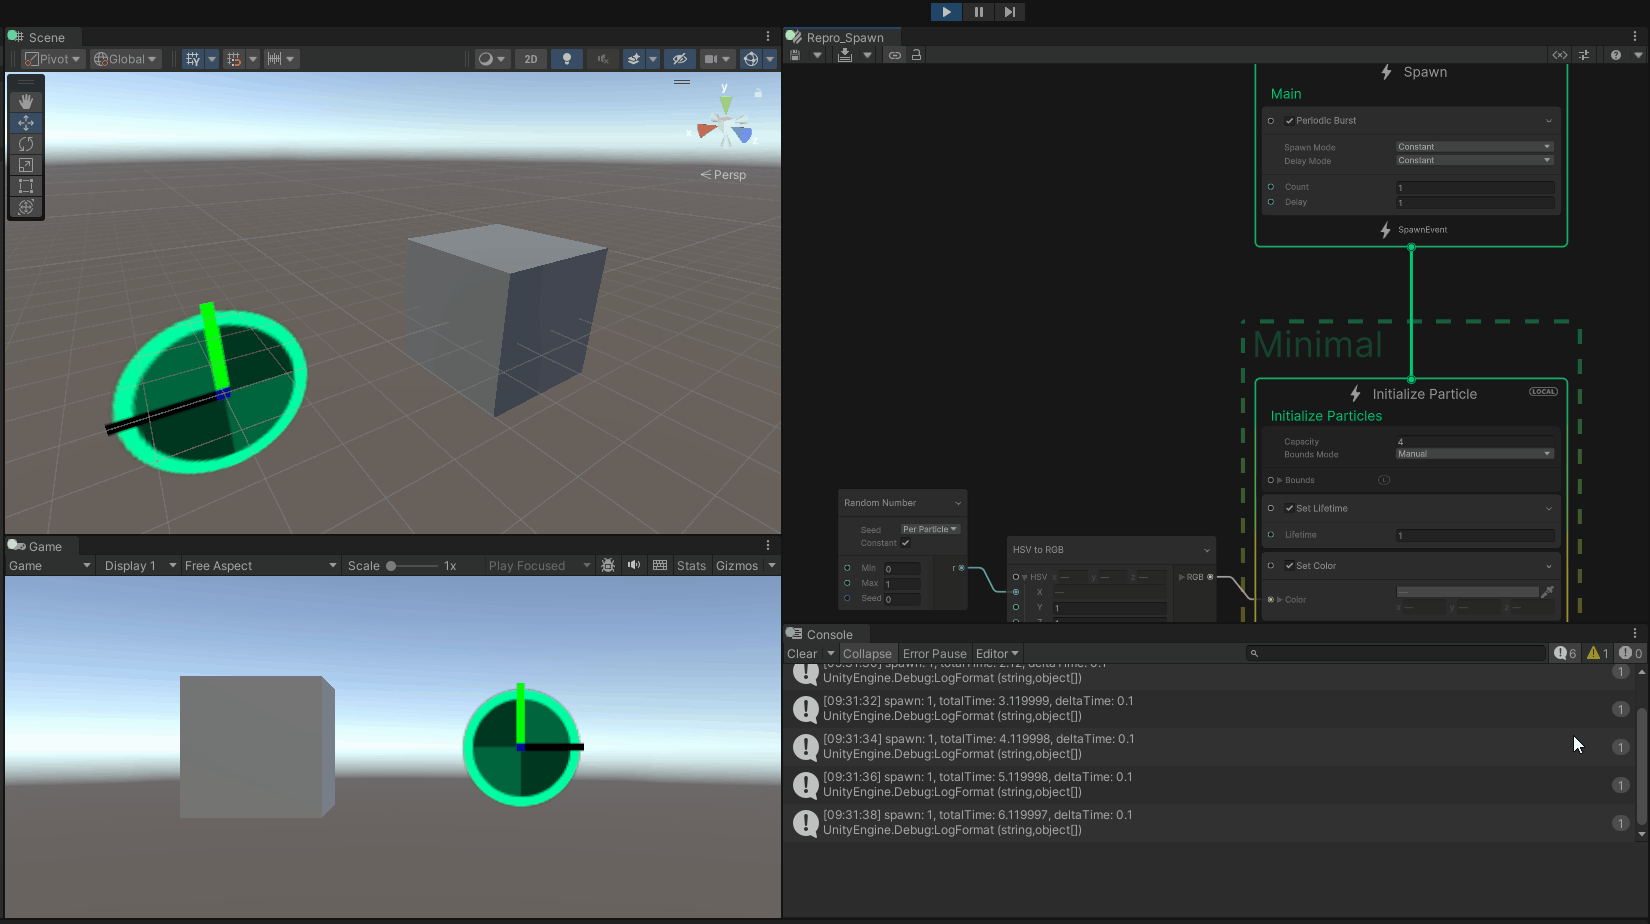Viewport: 1650px width, 924px height.
Task: Open the Free Aspect dropdown
Action: coord(260,565)
